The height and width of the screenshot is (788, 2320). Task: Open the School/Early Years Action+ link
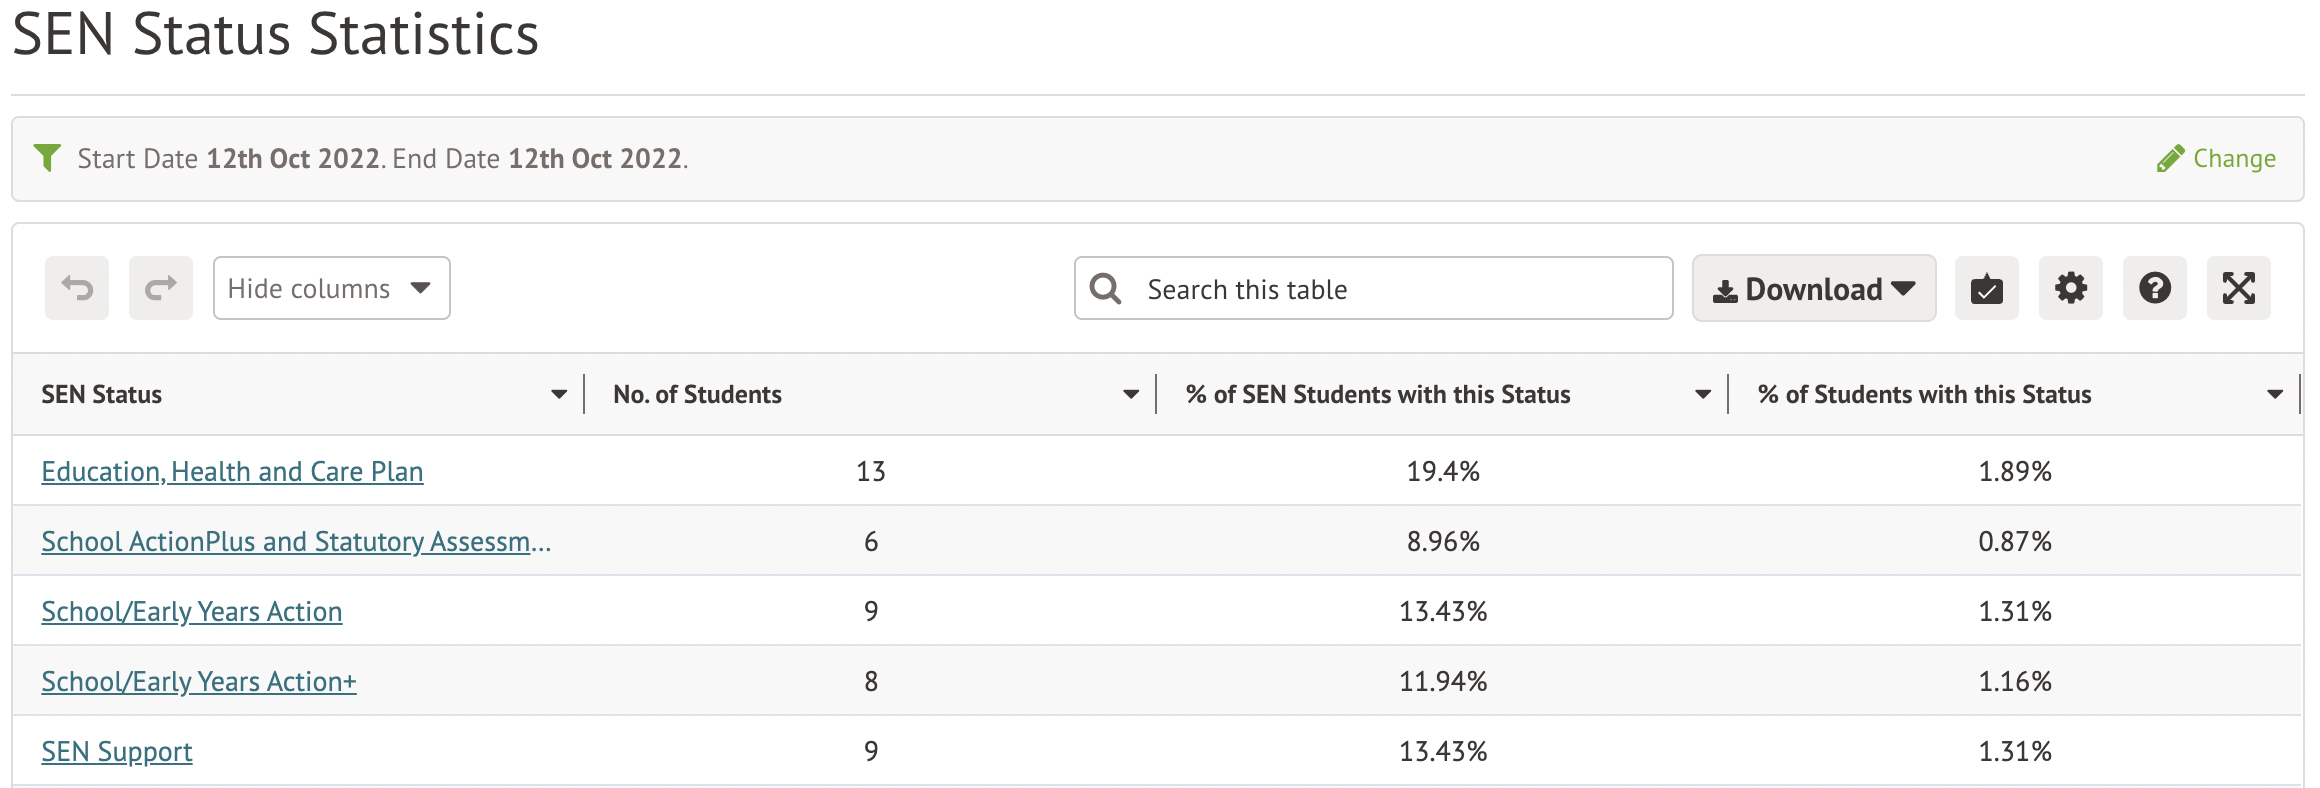[x=199, y=682]
